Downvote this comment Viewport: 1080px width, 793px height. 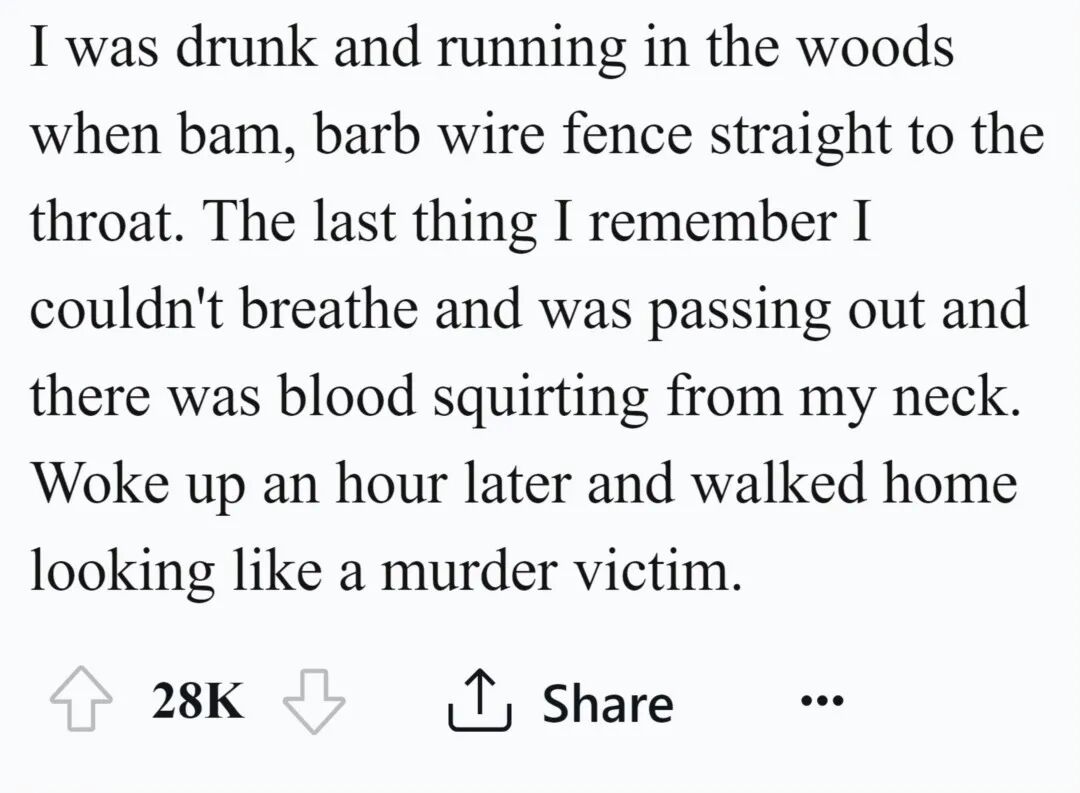pyautogui.click(x=315, y=702)
